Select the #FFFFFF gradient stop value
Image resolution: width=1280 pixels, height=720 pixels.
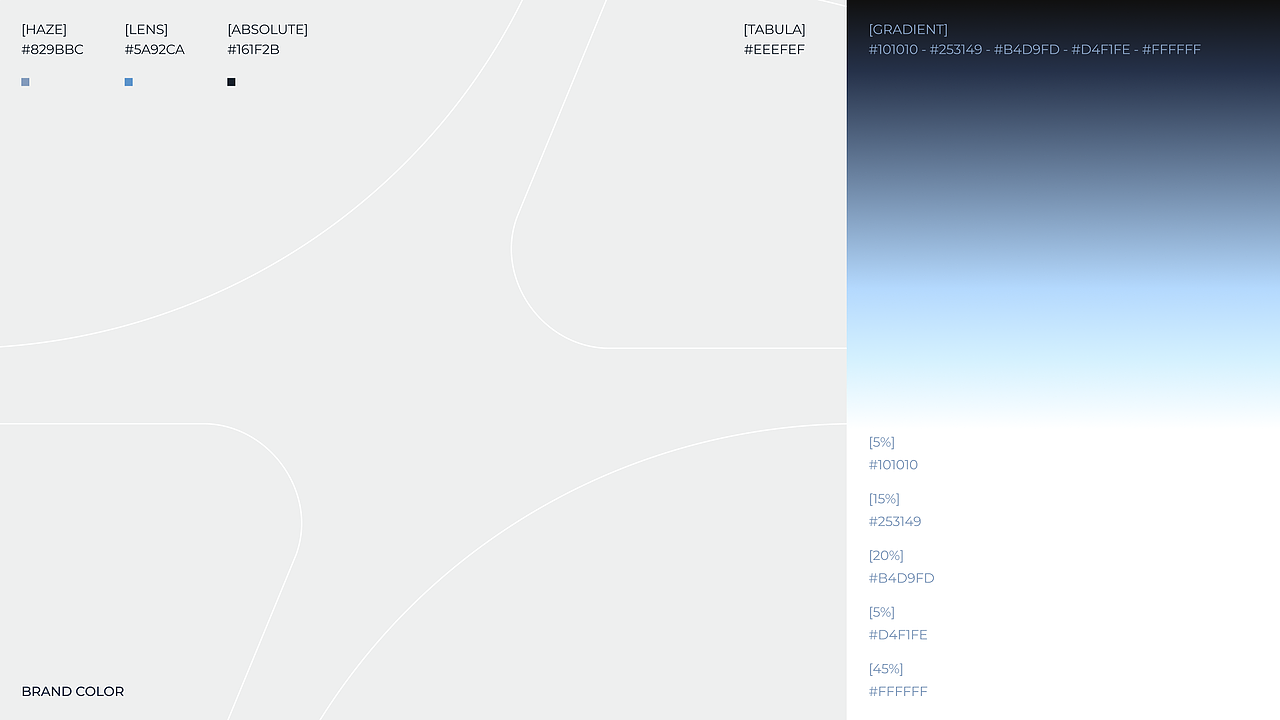point(898,691)
